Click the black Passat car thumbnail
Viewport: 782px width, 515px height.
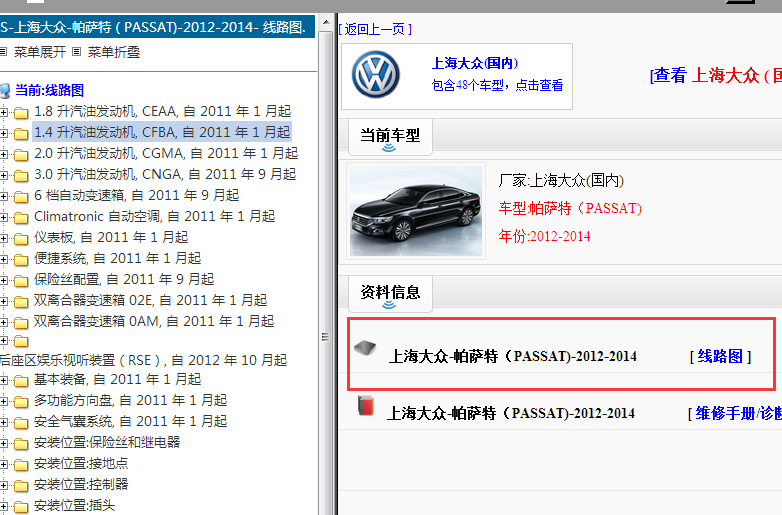coord(416,211)
